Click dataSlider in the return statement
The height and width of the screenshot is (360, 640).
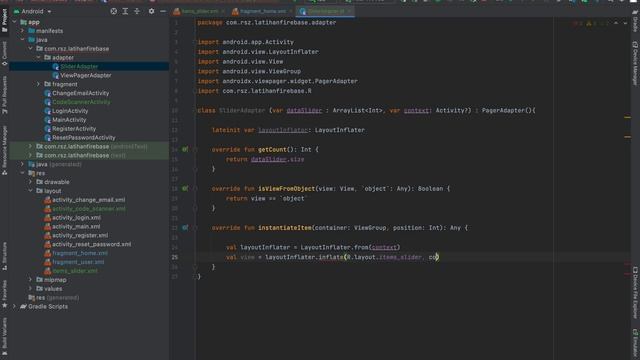coord(268,159)
